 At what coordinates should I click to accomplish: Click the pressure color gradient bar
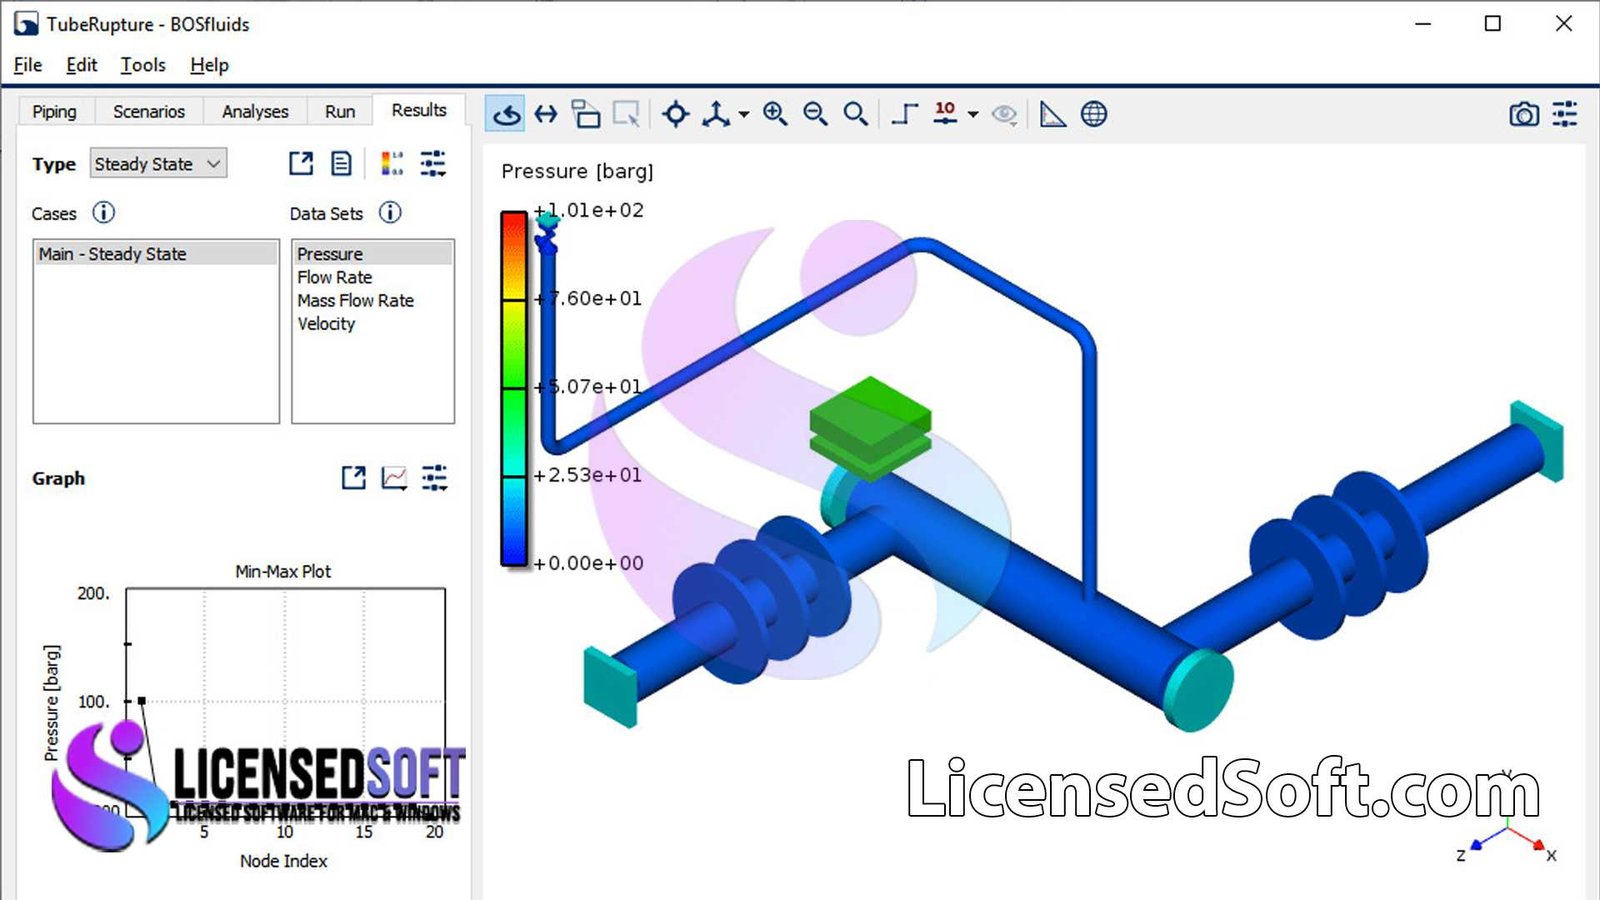[x=514, y=388]
